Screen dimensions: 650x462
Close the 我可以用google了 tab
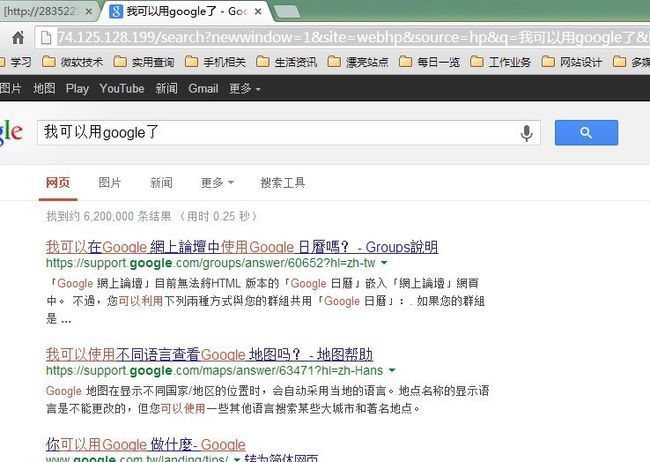[258, 12]
